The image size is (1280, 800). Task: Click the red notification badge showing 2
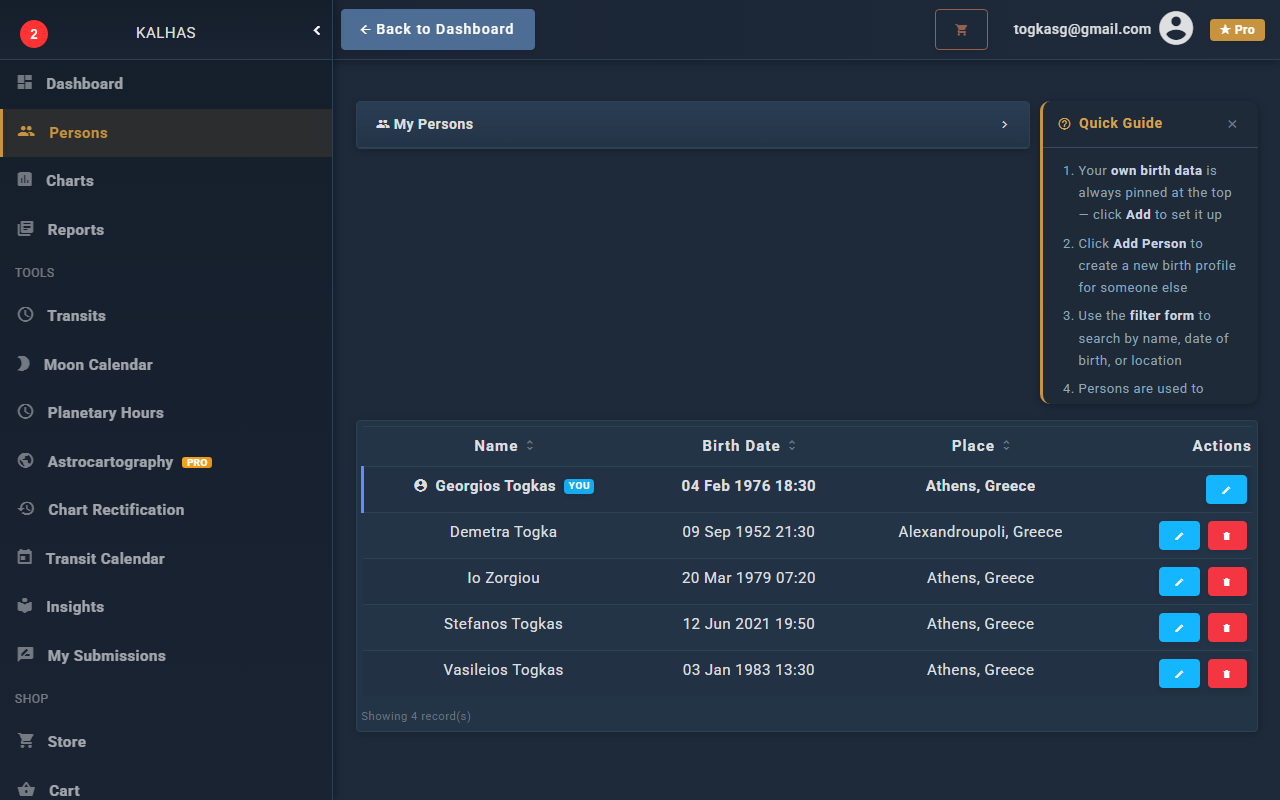point(34,34)
